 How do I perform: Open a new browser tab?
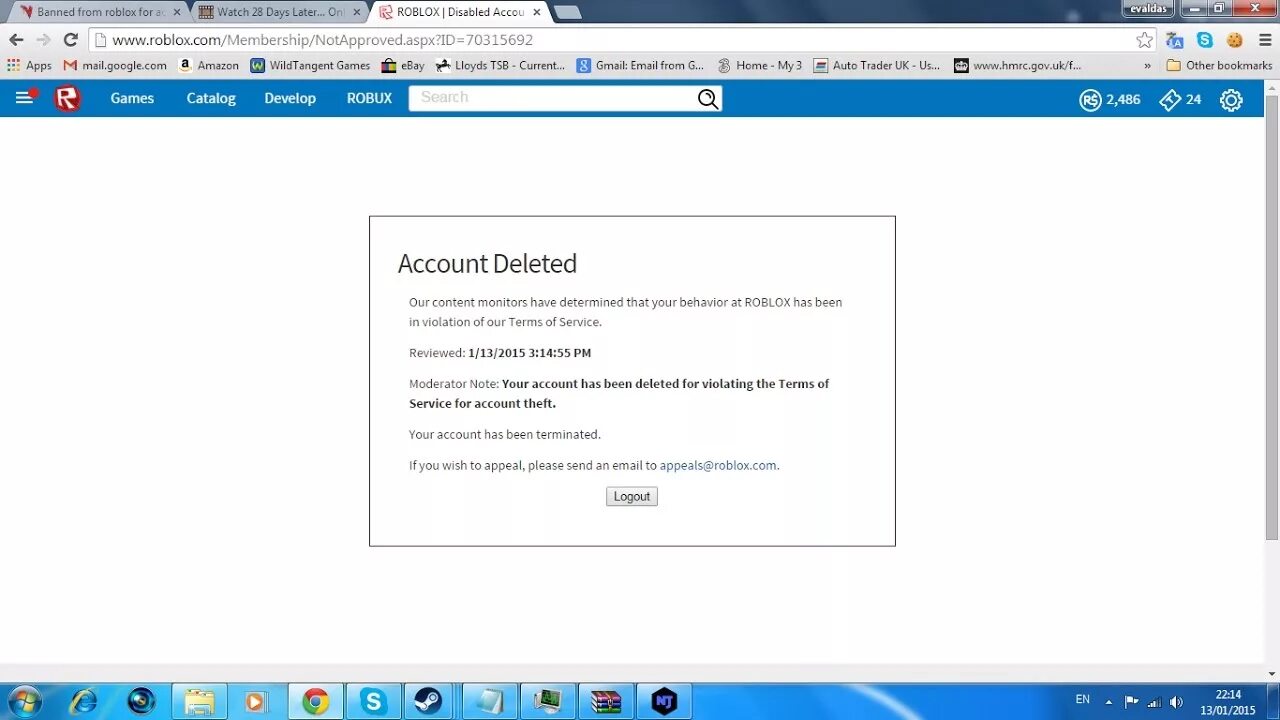coord(567,12)
